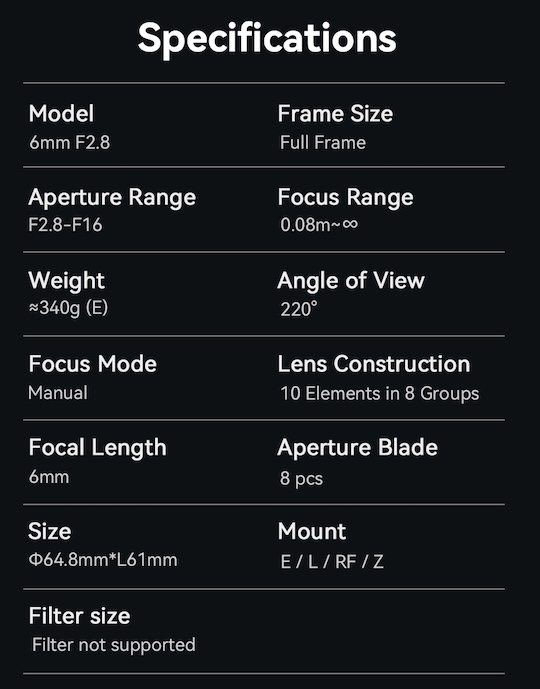
Task: Select the Filter size label
Action: tap(80, 616)
